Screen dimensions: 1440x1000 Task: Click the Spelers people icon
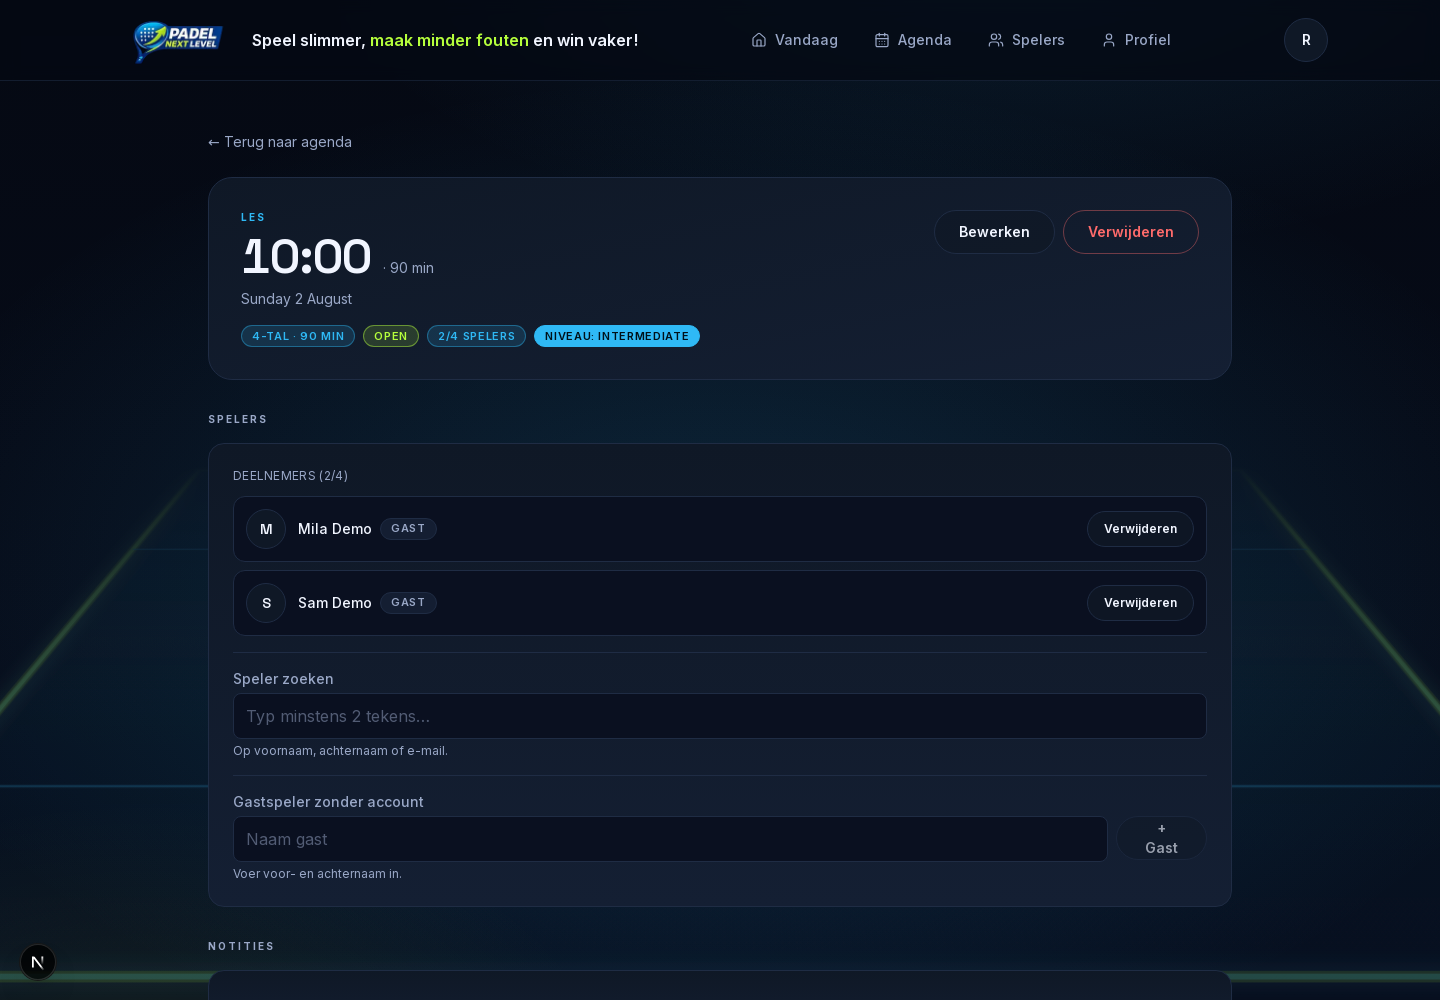pyautogui.click(x=996, y=40)
